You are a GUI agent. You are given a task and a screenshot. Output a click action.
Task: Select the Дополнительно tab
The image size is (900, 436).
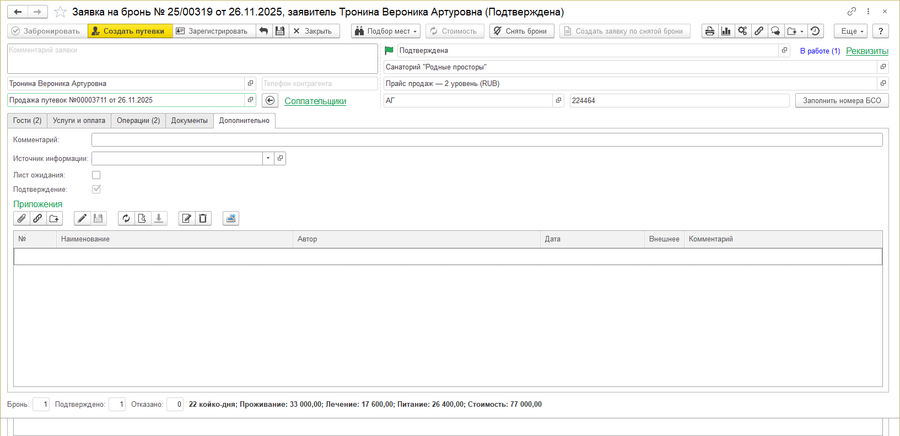pyautogui.click(x=245, y=120)
